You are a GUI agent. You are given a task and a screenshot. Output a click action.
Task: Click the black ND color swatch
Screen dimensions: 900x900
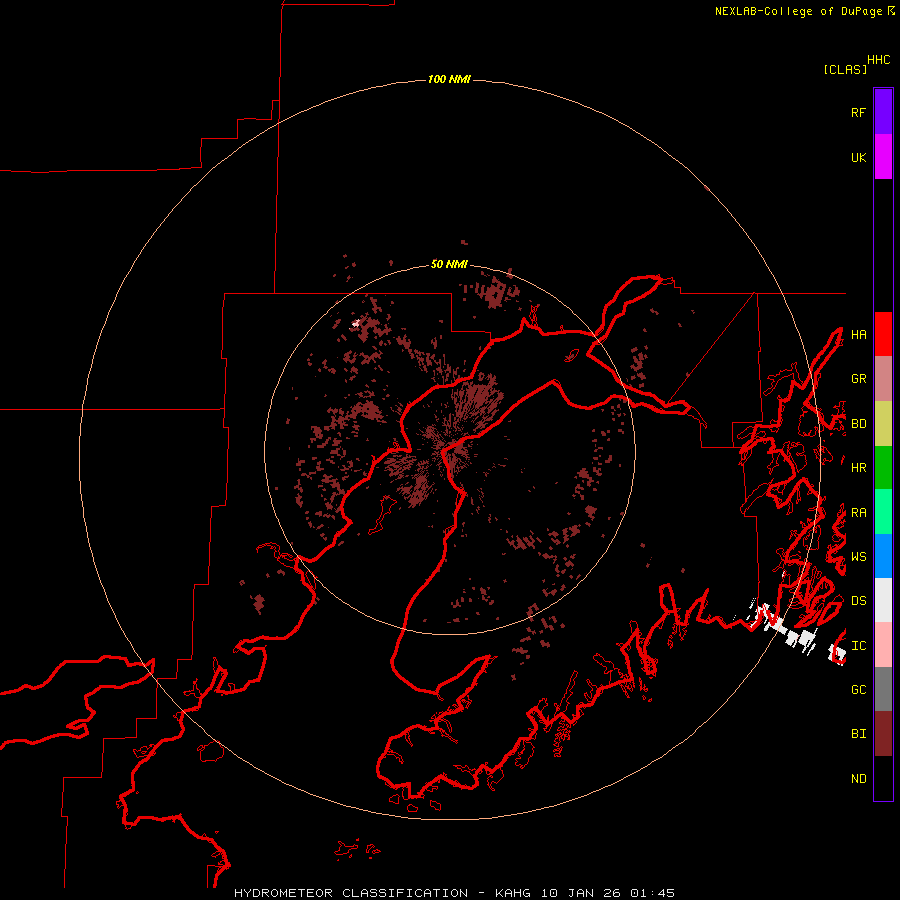pos(883,778)
